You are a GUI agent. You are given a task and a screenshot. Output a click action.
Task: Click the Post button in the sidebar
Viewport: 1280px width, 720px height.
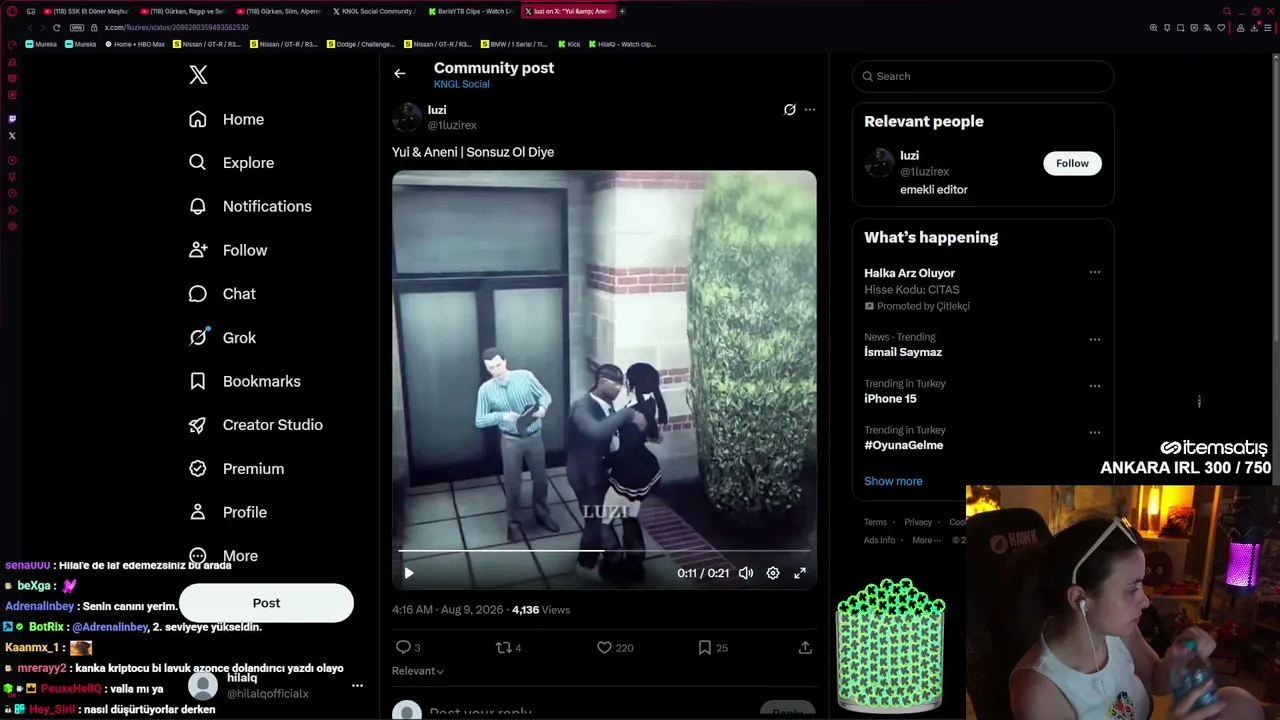tap(266, 603)
